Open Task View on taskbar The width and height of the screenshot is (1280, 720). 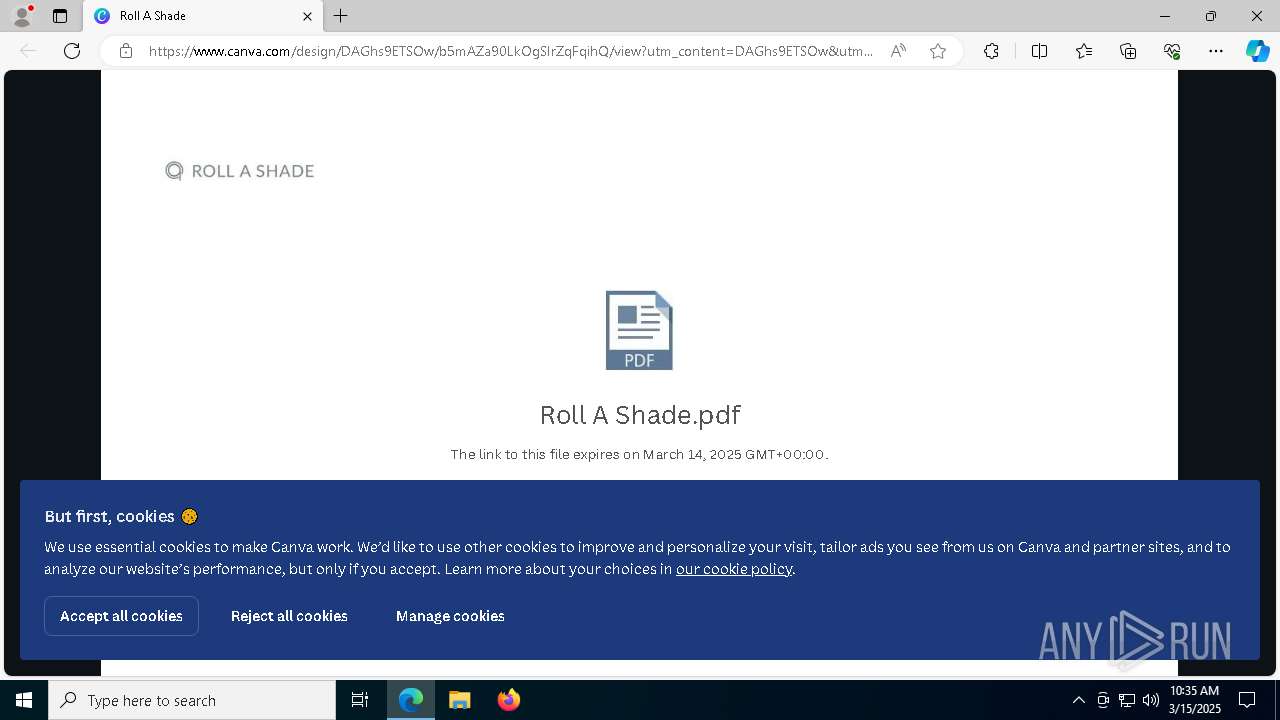(x=360, y=700)
